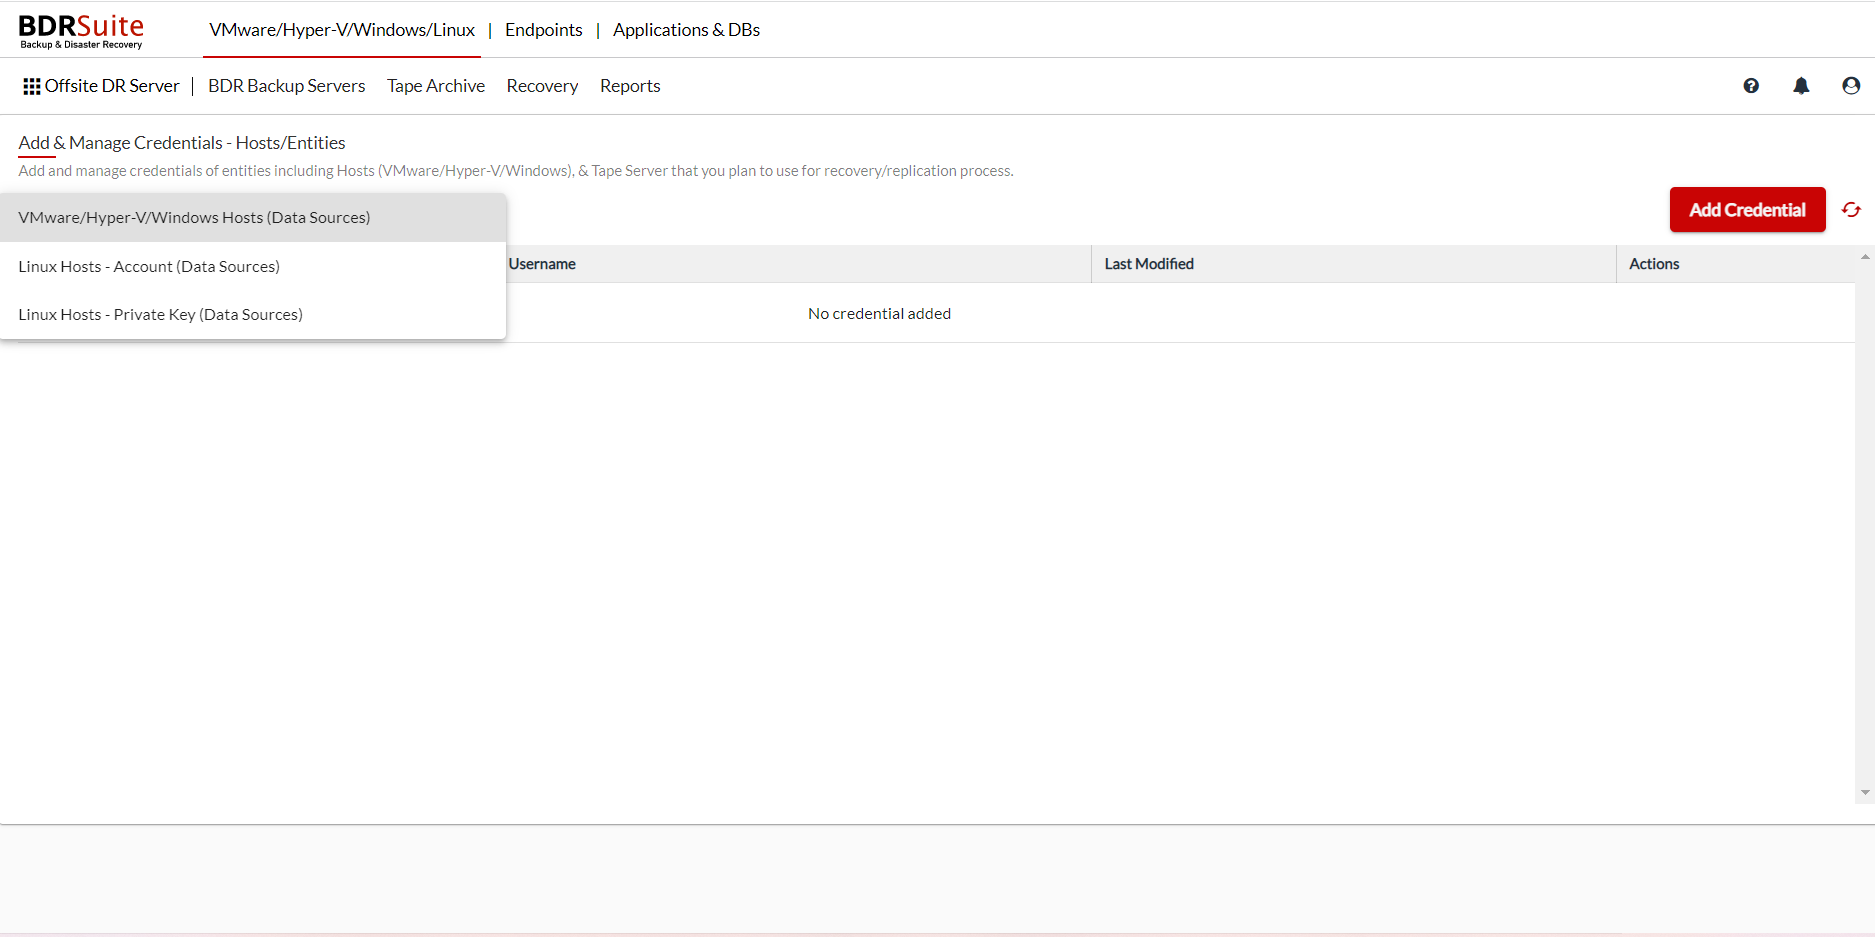Switch to the Endpoints tab
Screen dimensions: 1875x937
[544, 30]
